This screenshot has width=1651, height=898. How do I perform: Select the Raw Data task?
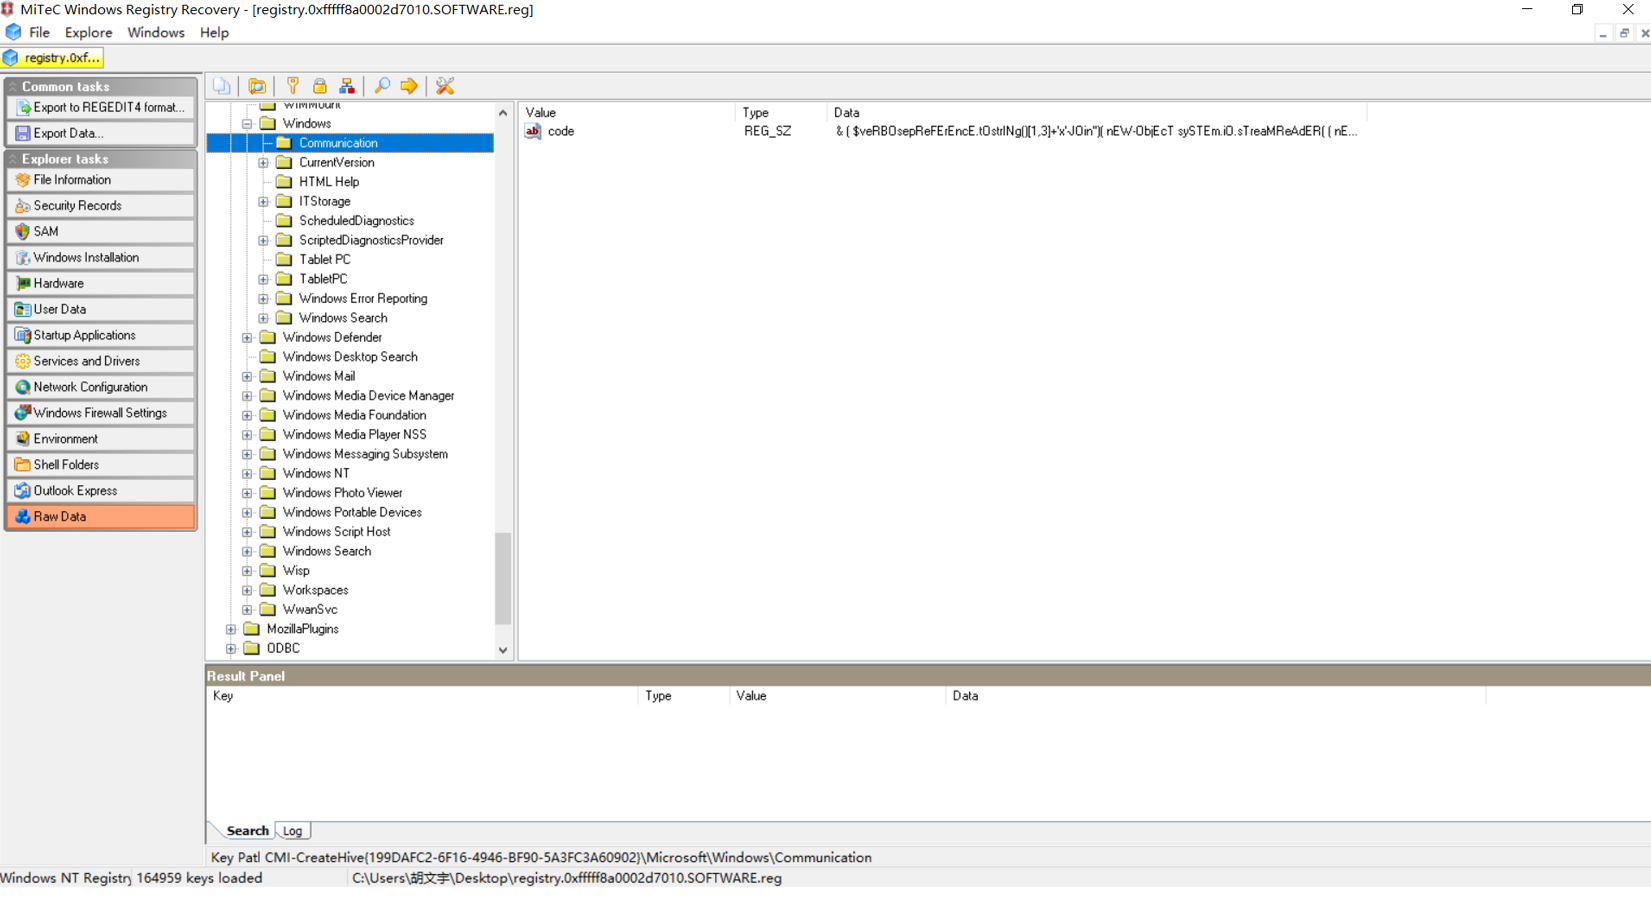(x=100, y=517)
